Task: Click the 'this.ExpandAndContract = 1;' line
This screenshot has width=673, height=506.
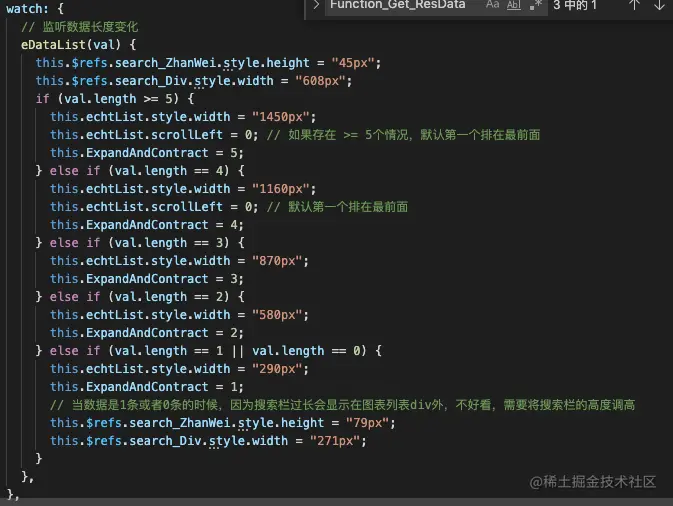Action: click(x=147, y=387)
